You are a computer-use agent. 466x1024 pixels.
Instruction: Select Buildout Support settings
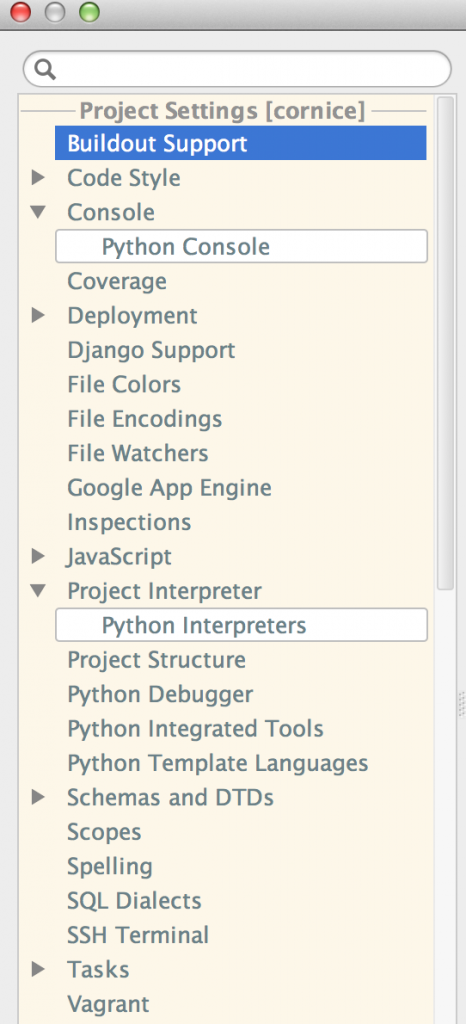pos(241,143)
